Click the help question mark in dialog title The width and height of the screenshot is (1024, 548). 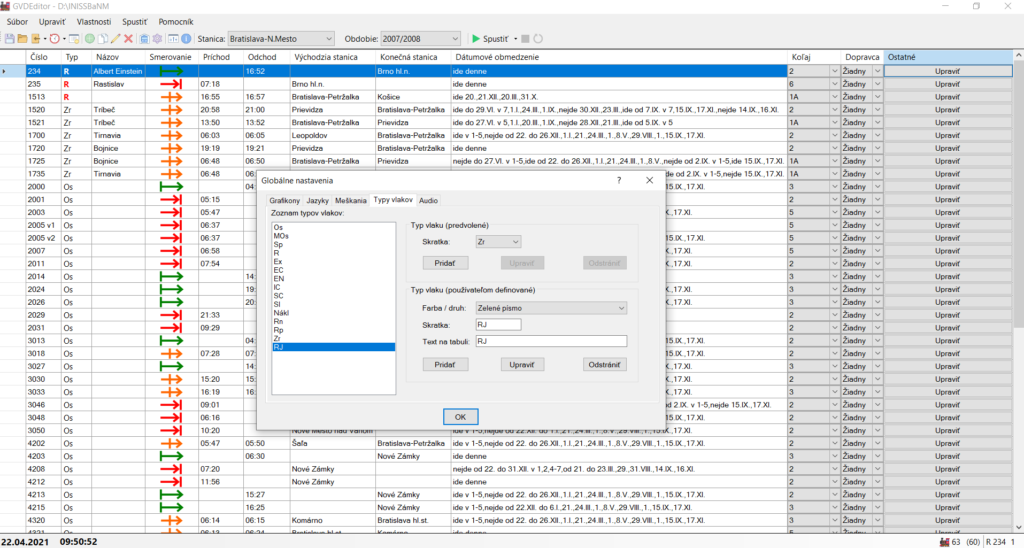point(619,180)
